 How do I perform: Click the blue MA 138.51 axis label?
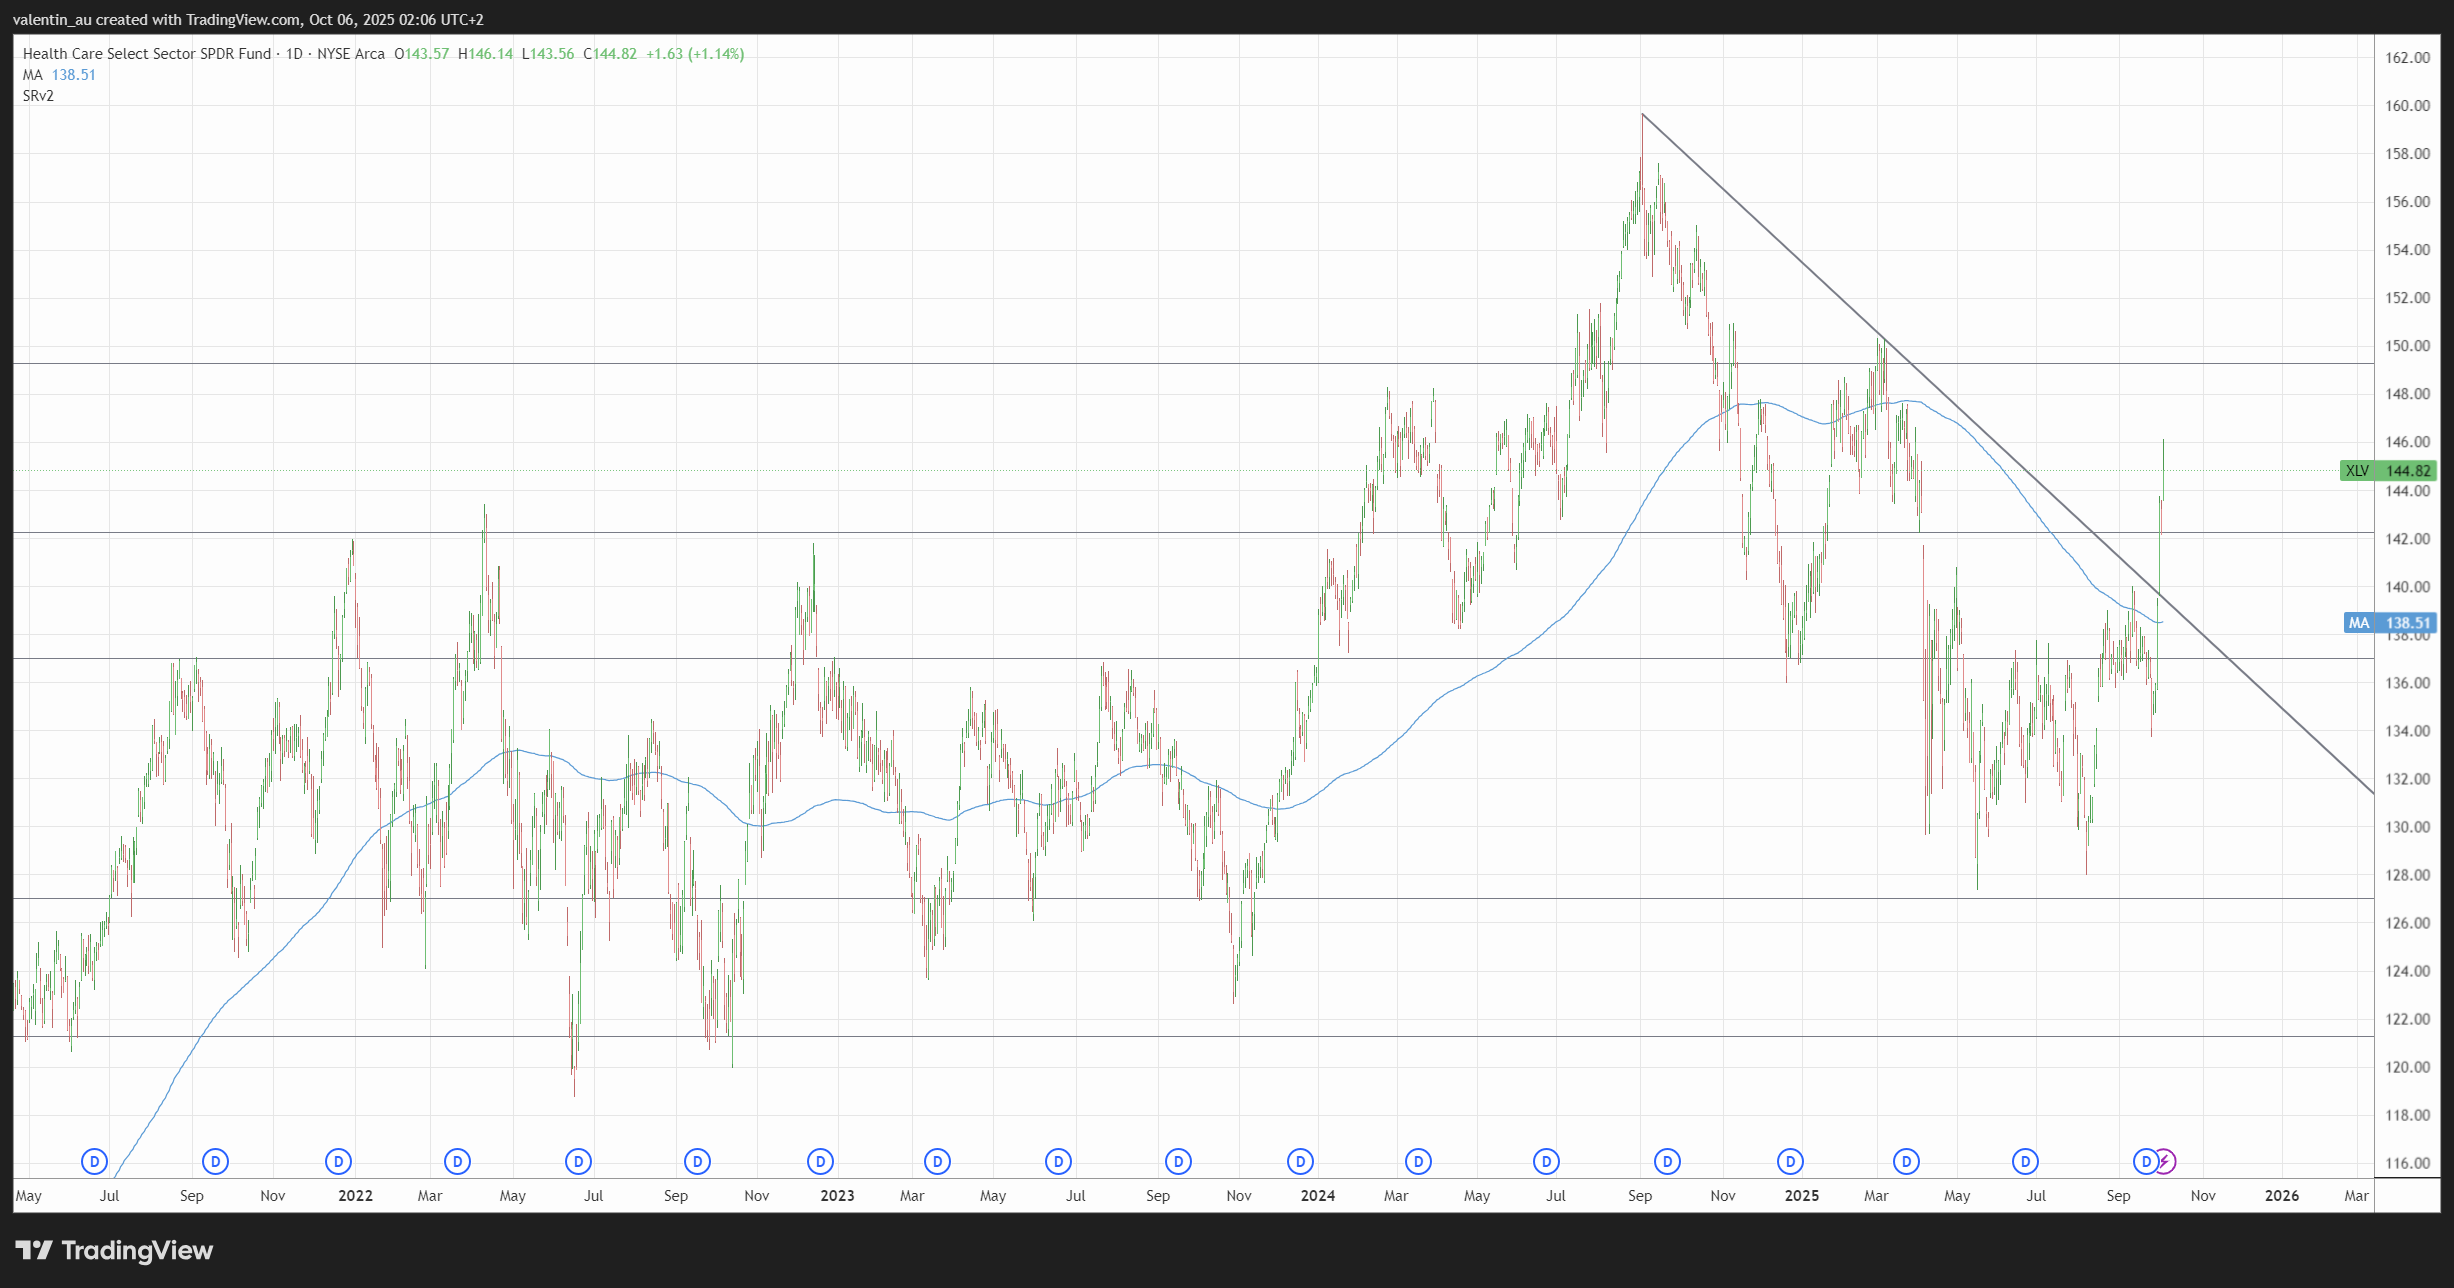pos(2388,623)
